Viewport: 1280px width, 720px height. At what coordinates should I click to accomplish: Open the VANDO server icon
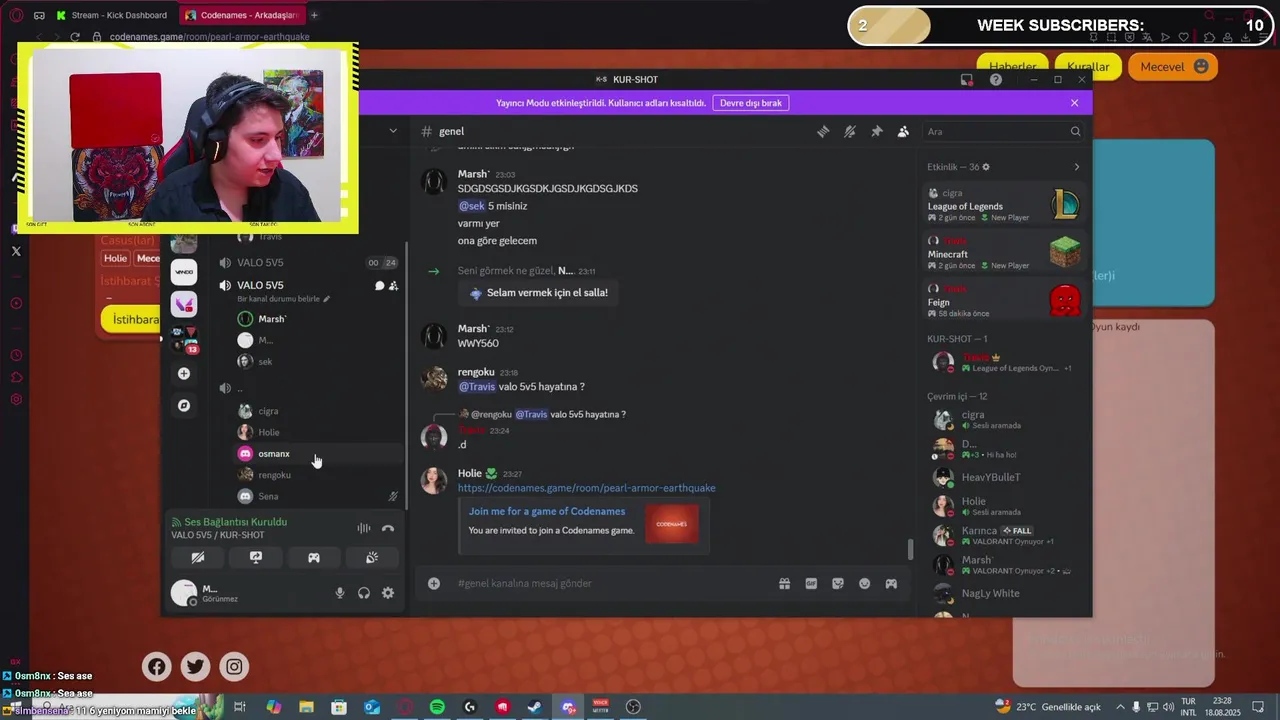coord(184,271)
